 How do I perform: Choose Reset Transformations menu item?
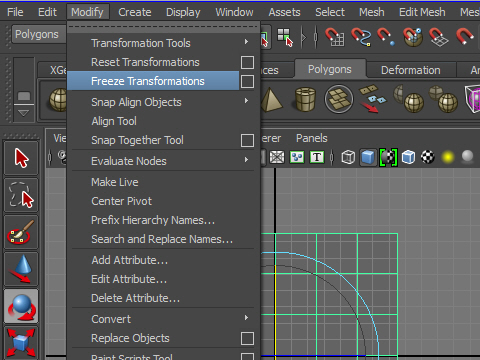pyautogui.click(x=145, y=62)
